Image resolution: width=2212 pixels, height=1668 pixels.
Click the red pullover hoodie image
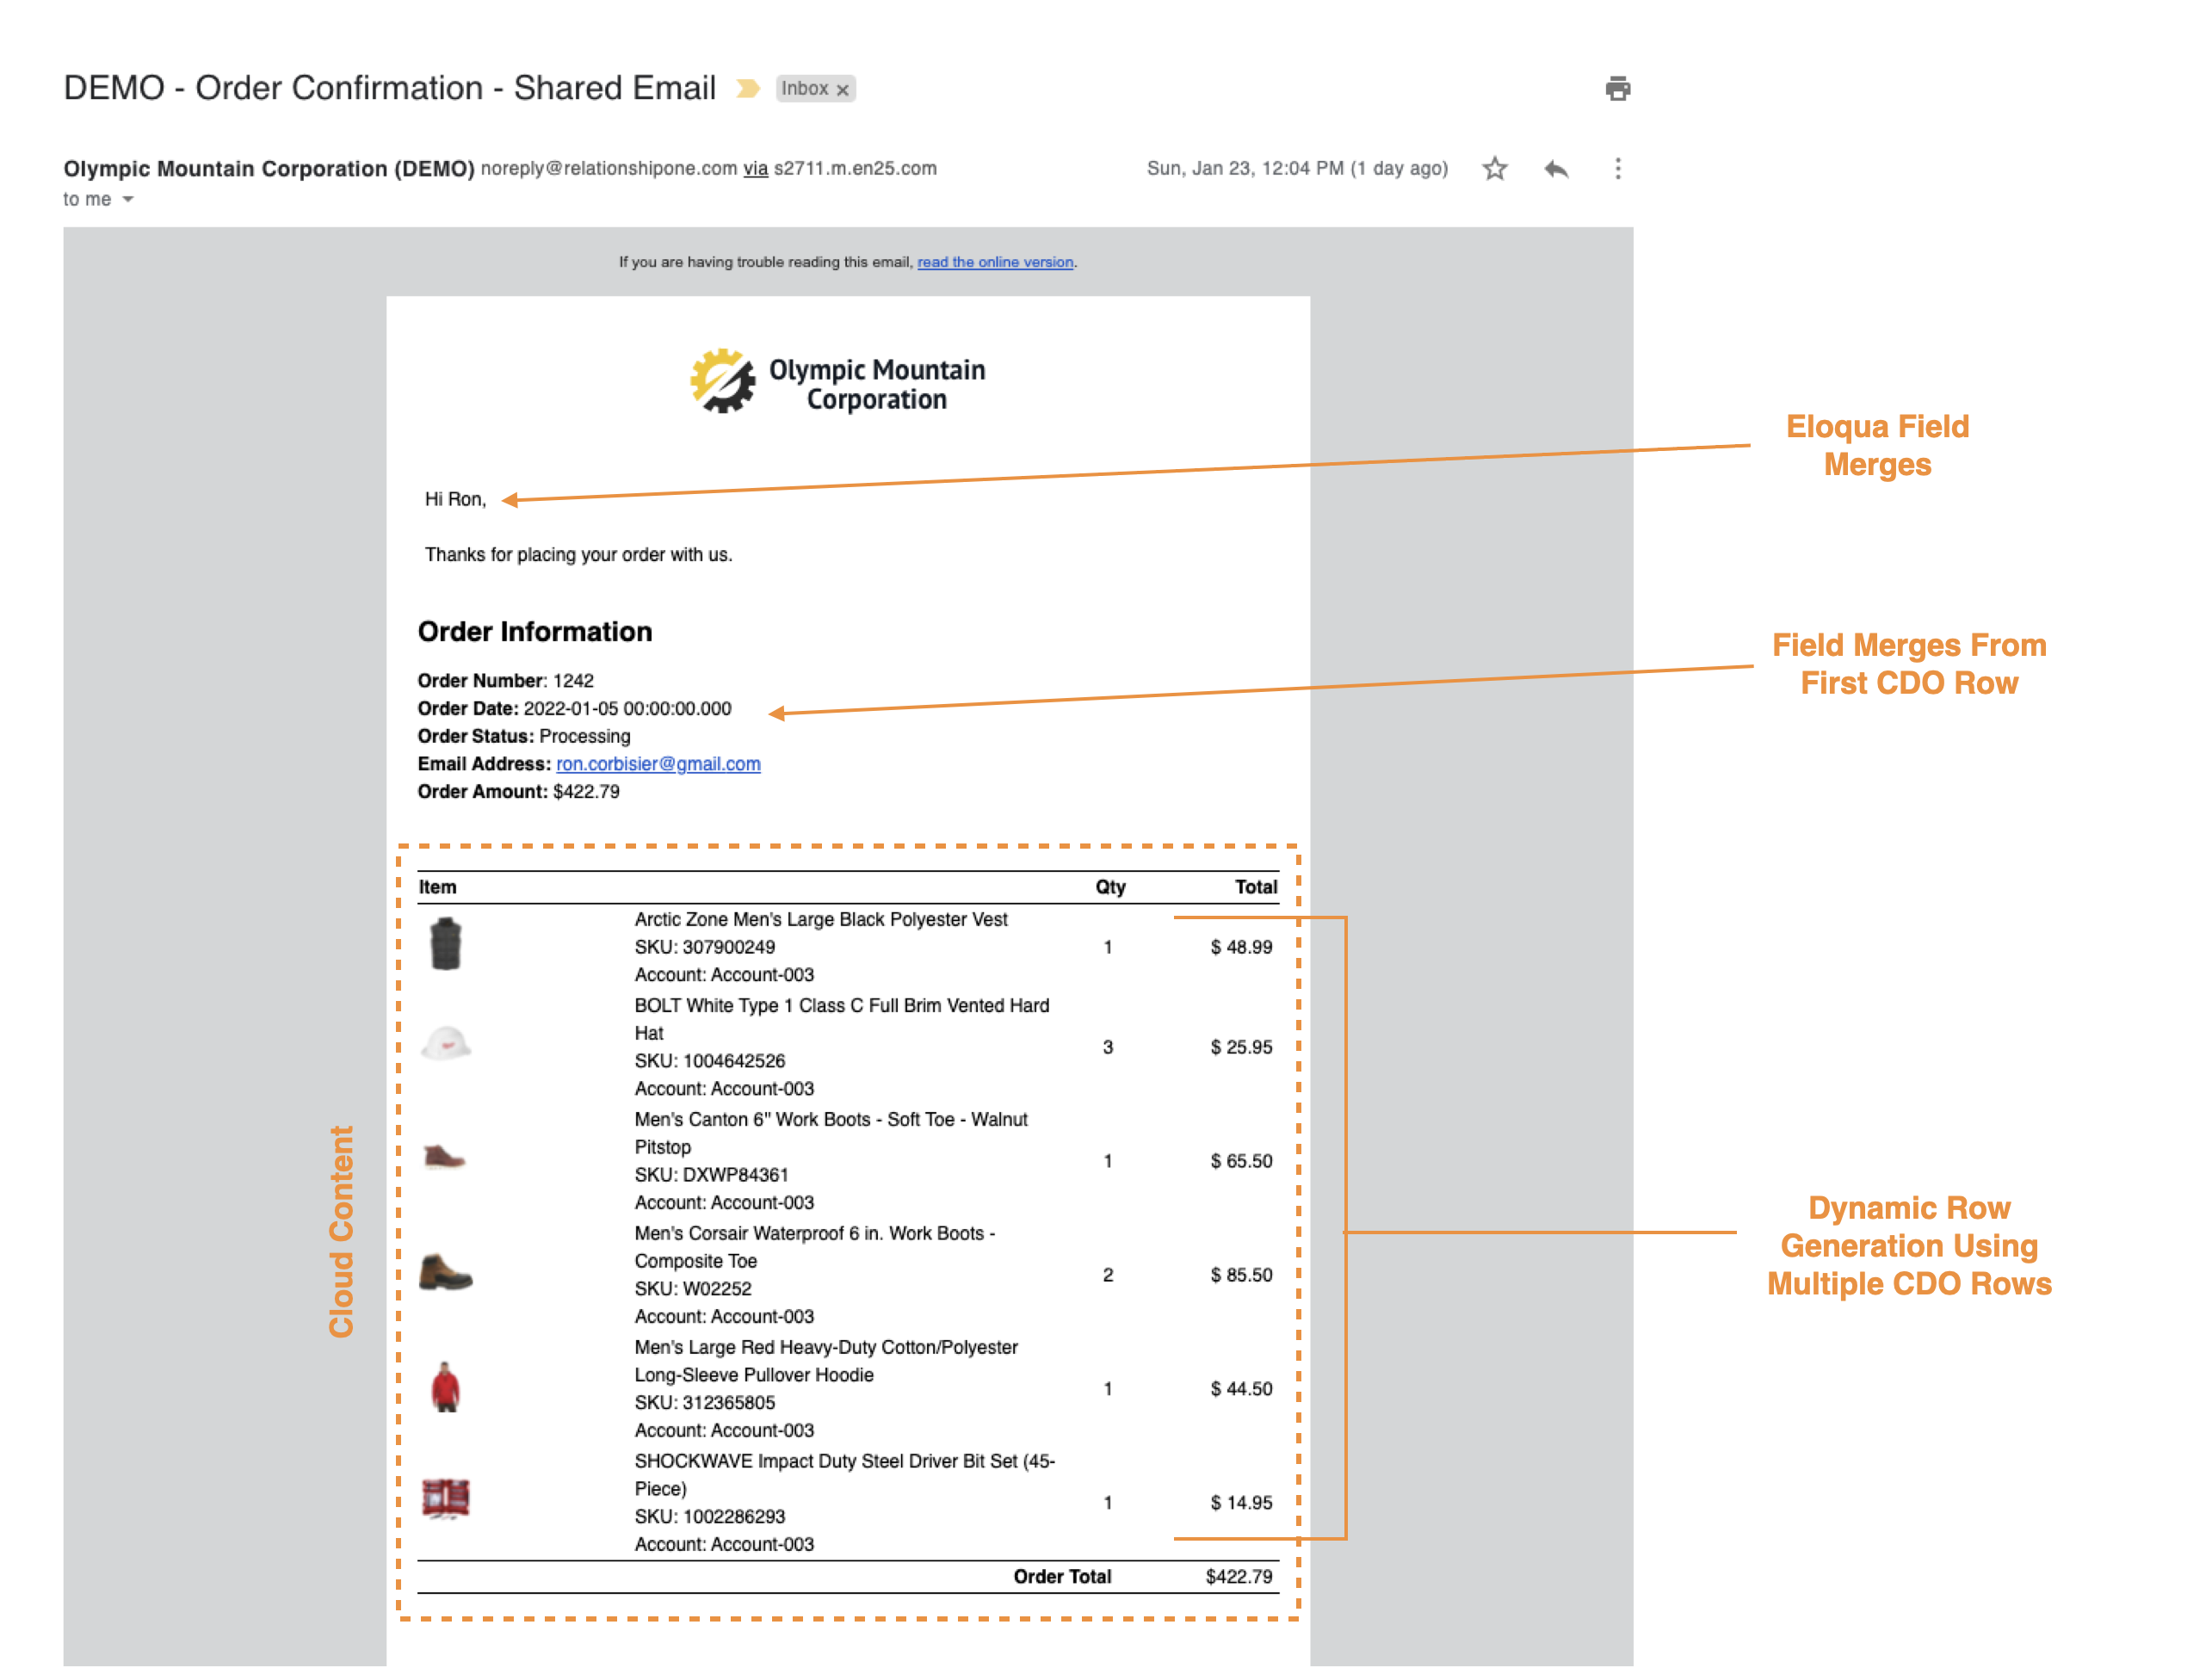[x=445, y=1387]
